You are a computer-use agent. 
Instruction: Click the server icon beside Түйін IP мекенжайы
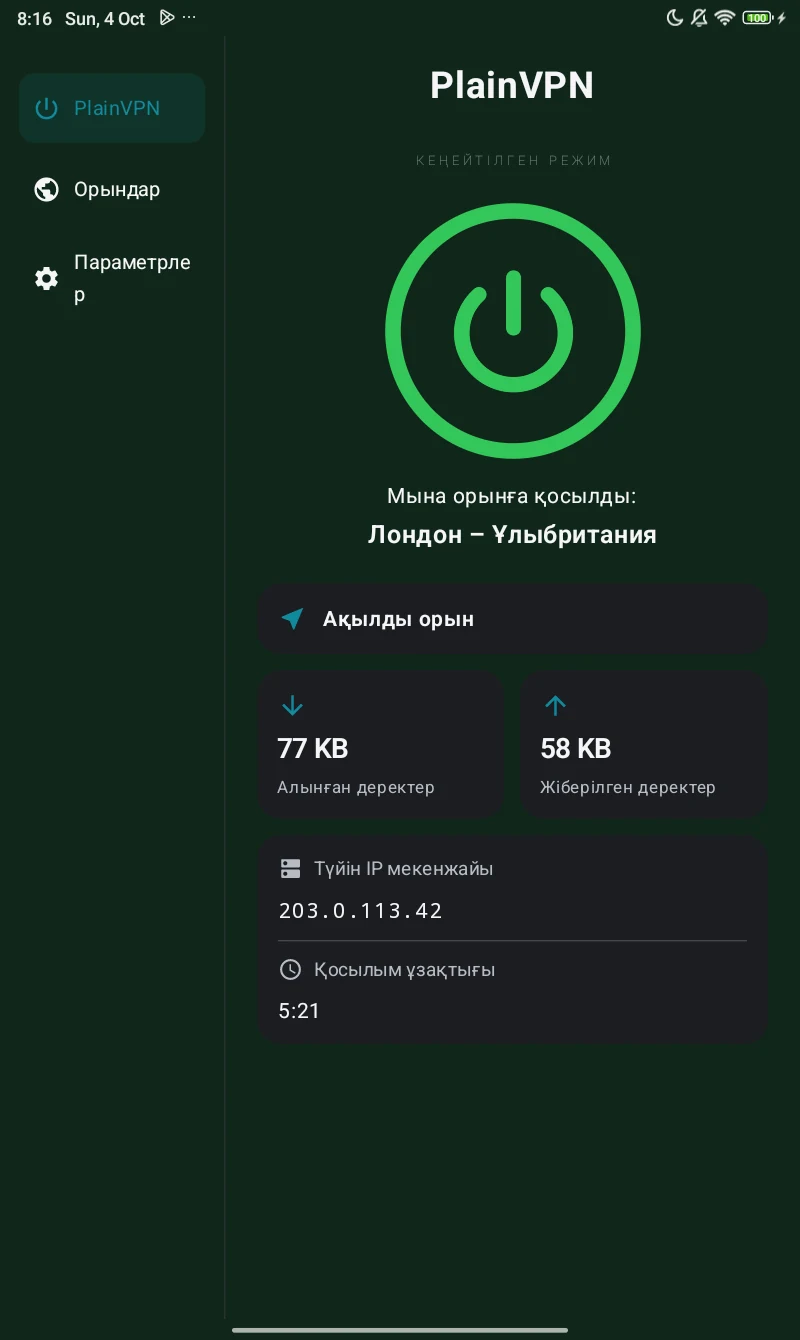[290, 868]
